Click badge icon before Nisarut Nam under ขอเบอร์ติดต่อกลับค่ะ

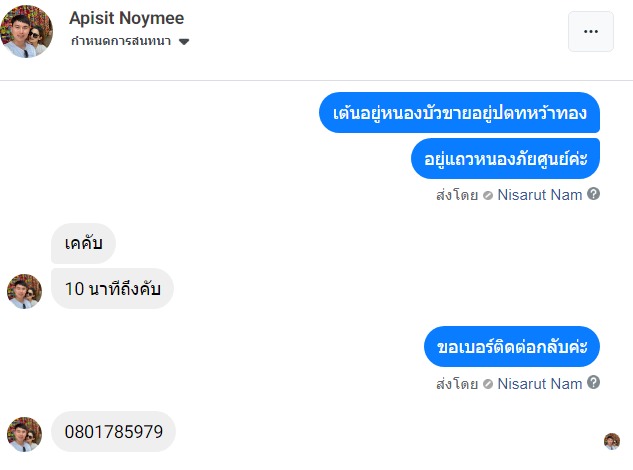pyautogui.click(x=488, y=384)
